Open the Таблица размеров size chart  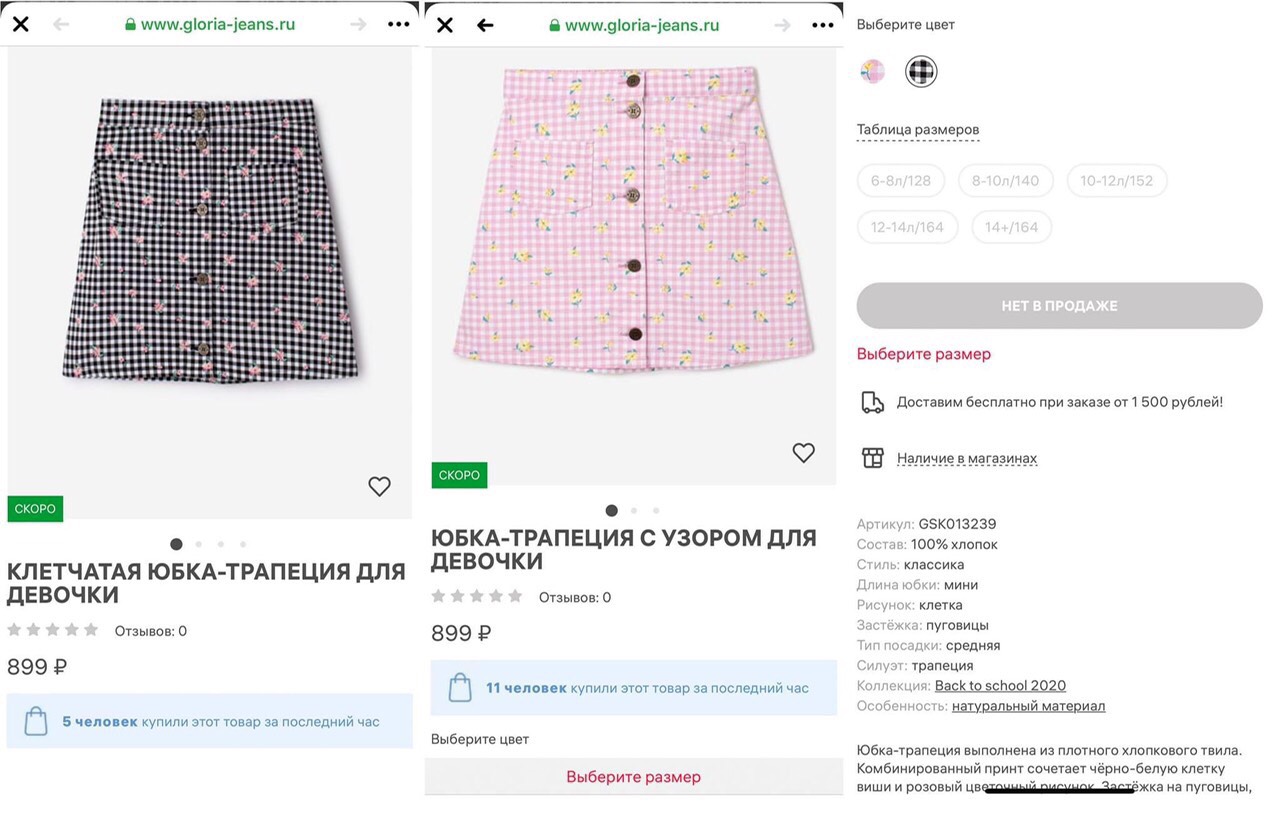(918, 130)
